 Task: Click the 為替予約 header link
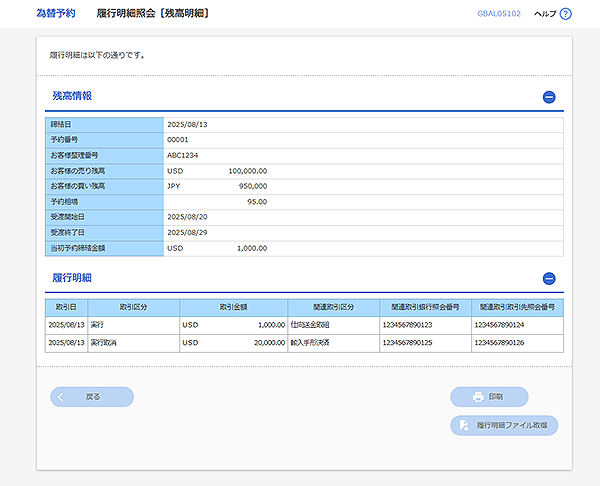click(56, 13)
